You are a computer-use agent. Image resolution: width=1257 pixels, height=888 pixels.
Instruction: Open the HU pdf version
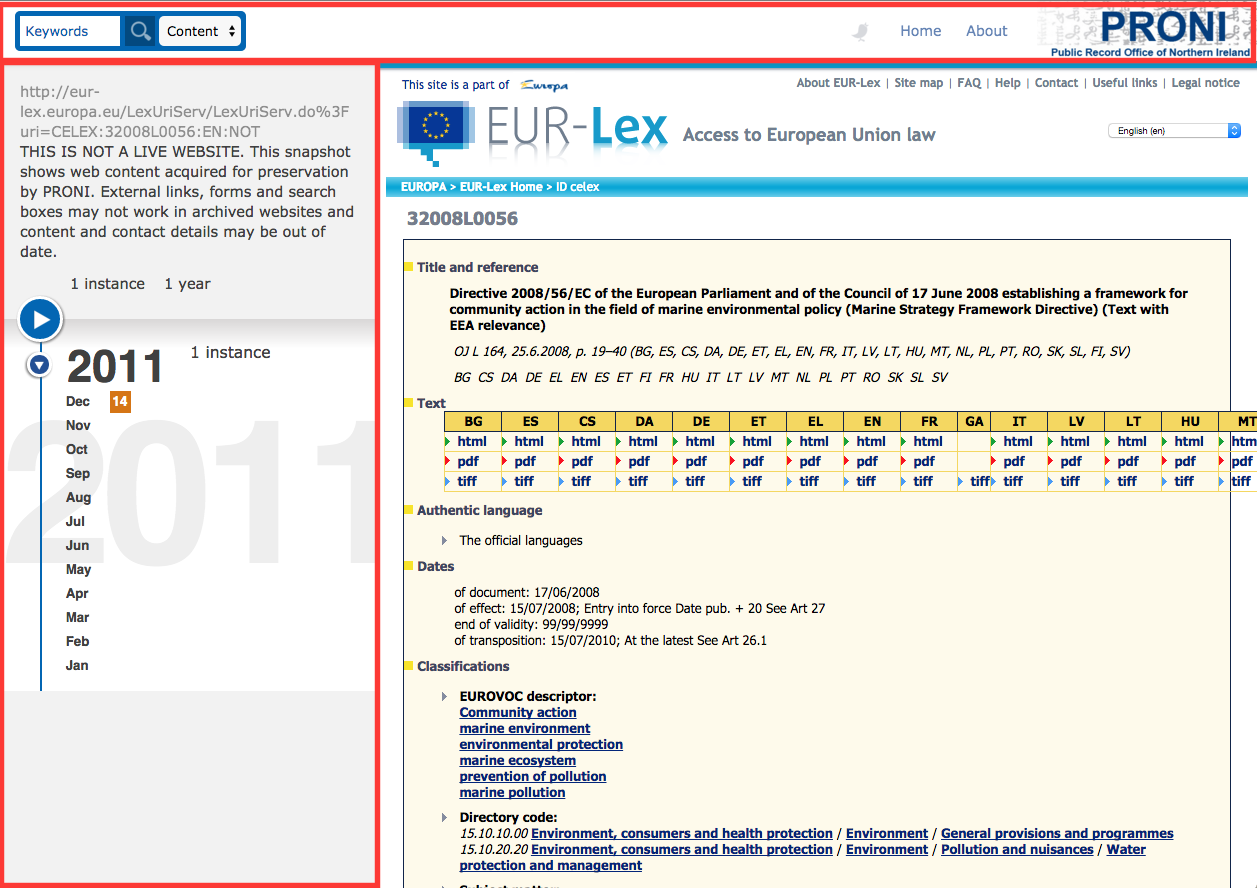(x=1185, y=461)
